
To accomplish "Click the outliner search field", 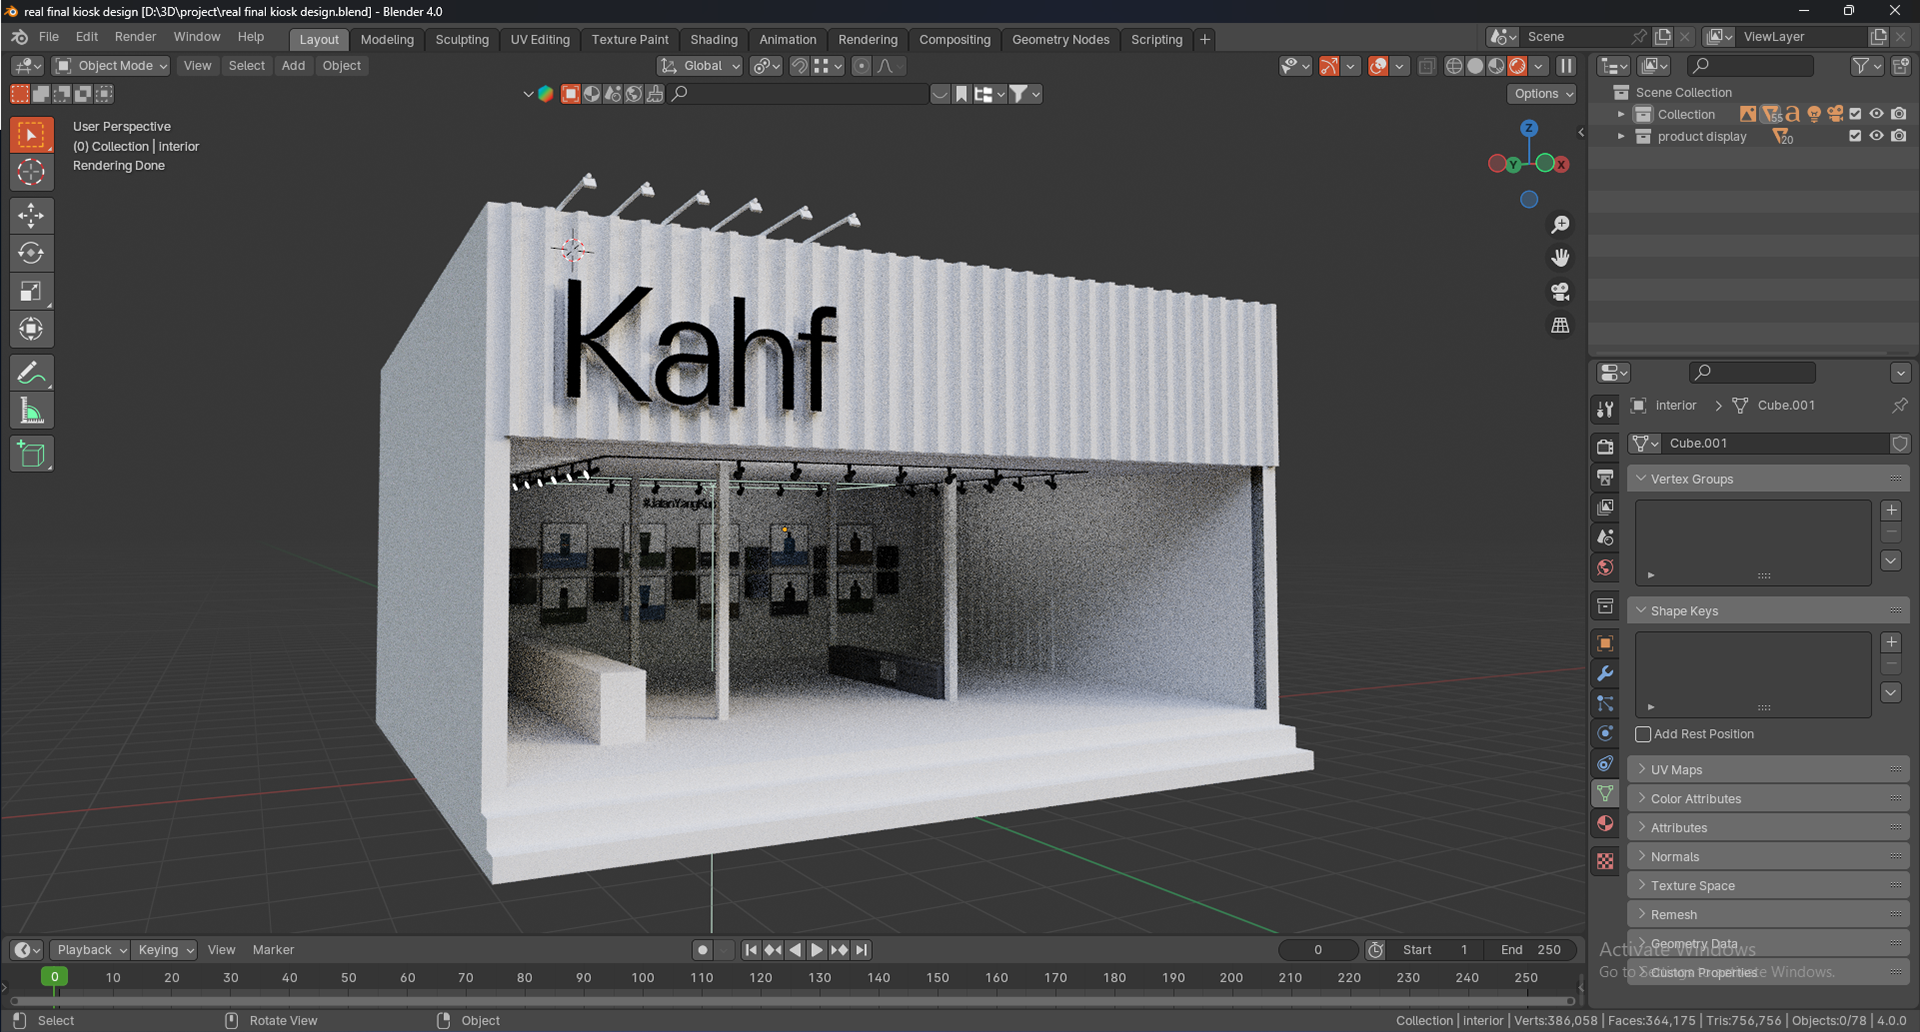I will pyautogui.click(x=1750, y=66).
